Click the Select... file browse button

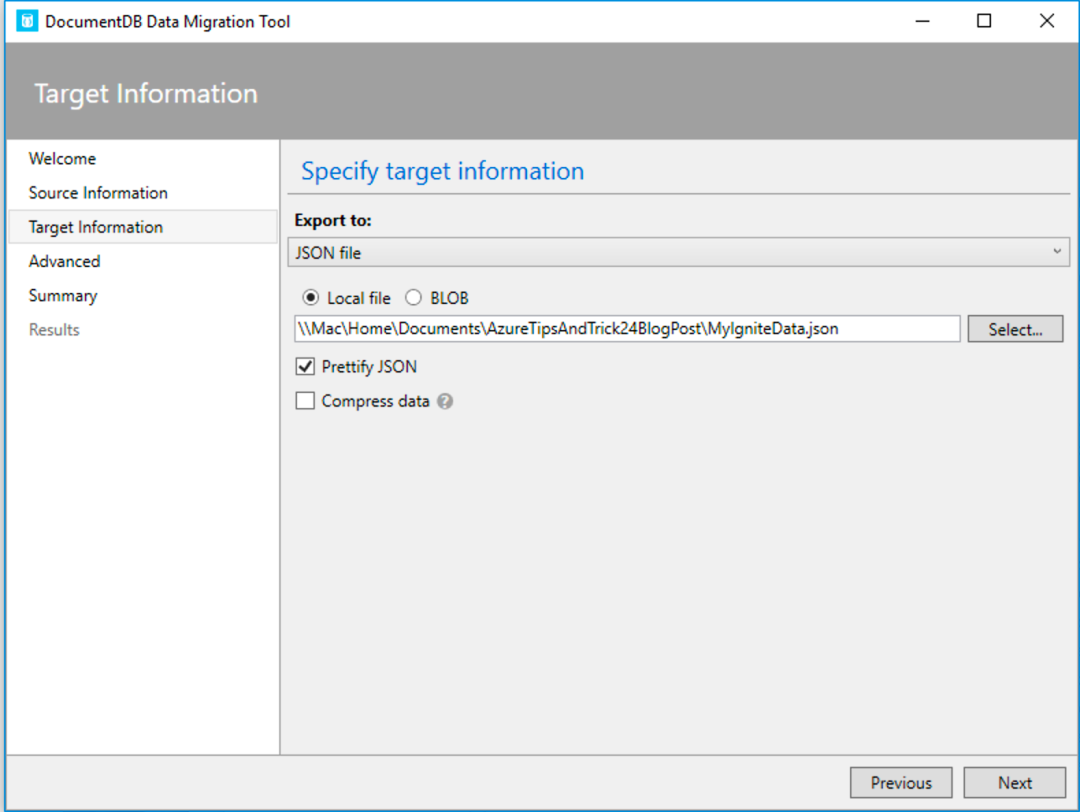[x=1015, y=329]
